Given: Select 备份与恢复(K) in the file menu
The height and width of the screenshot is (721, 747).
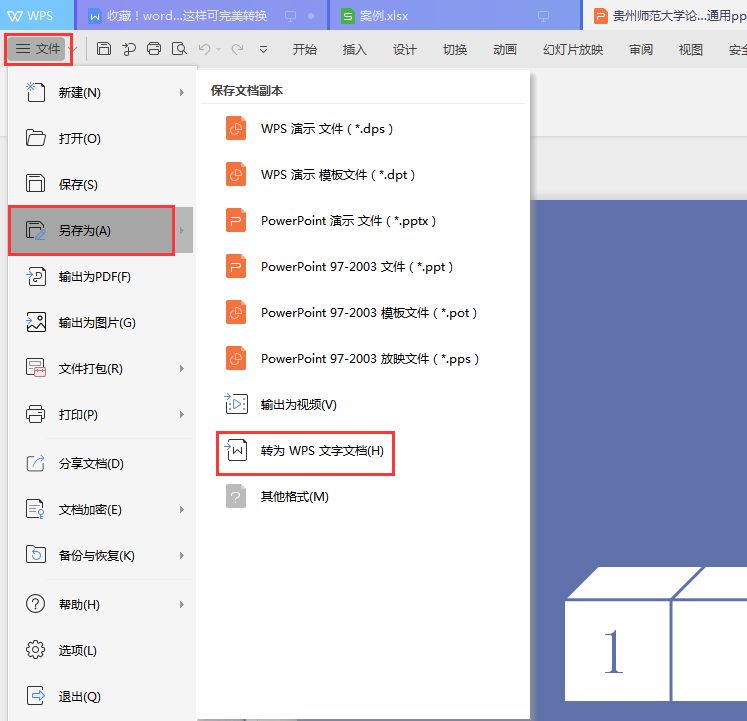Looking at the screenshot, I should coord(101,556).
